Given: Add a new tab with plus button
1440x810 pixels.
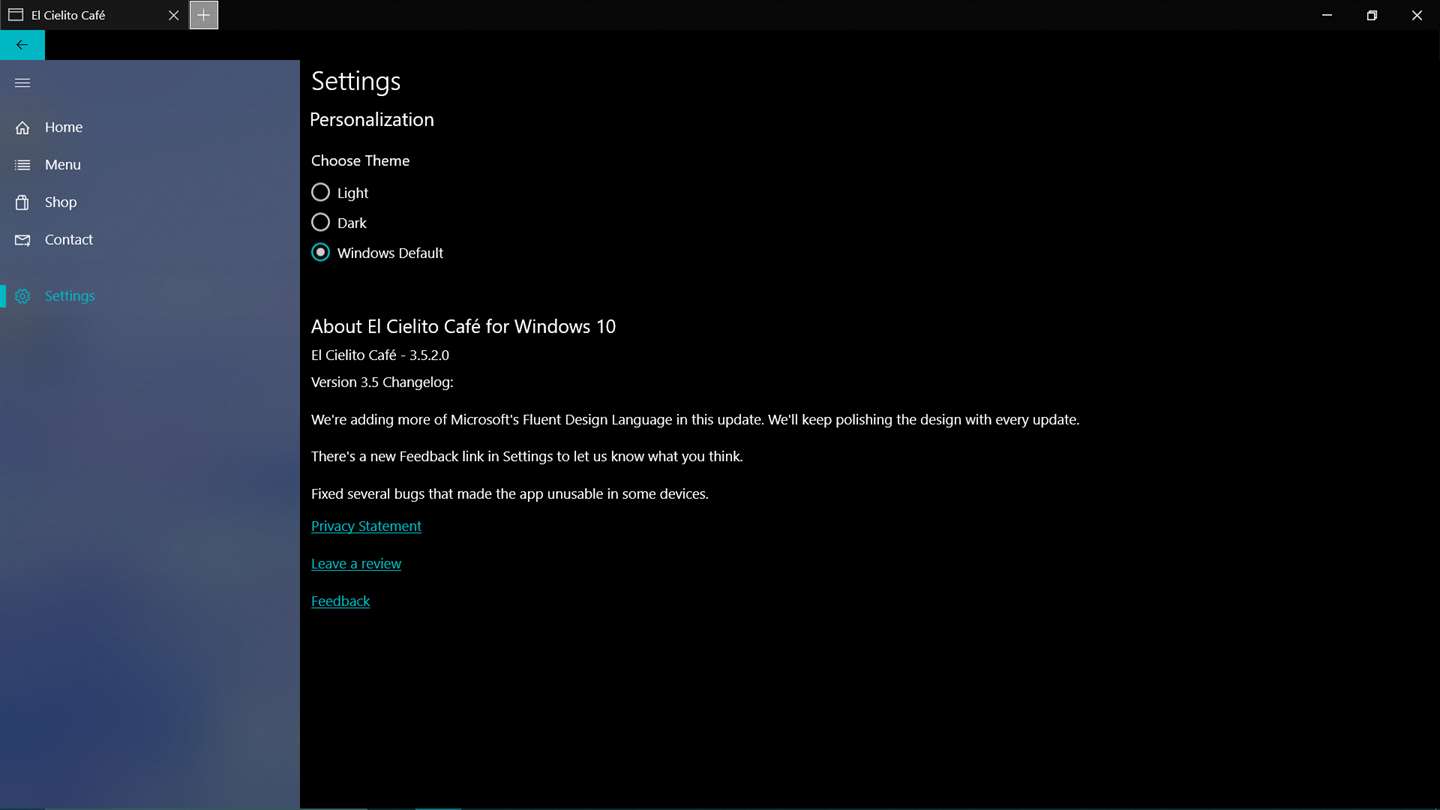Looking at the screenshot, I should 203,15.
